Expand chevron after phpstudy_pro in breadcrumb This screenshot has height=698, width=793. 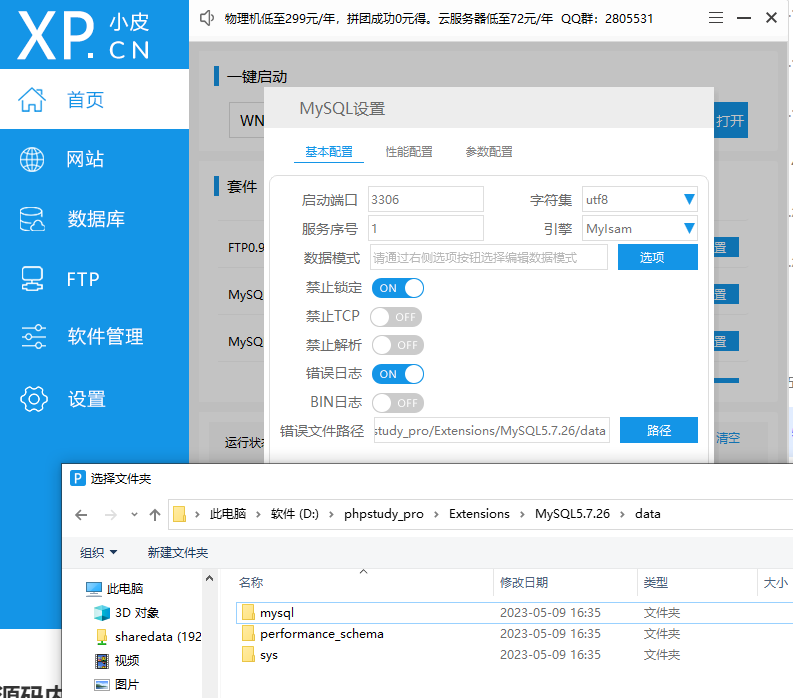click(x=436, y=514)
